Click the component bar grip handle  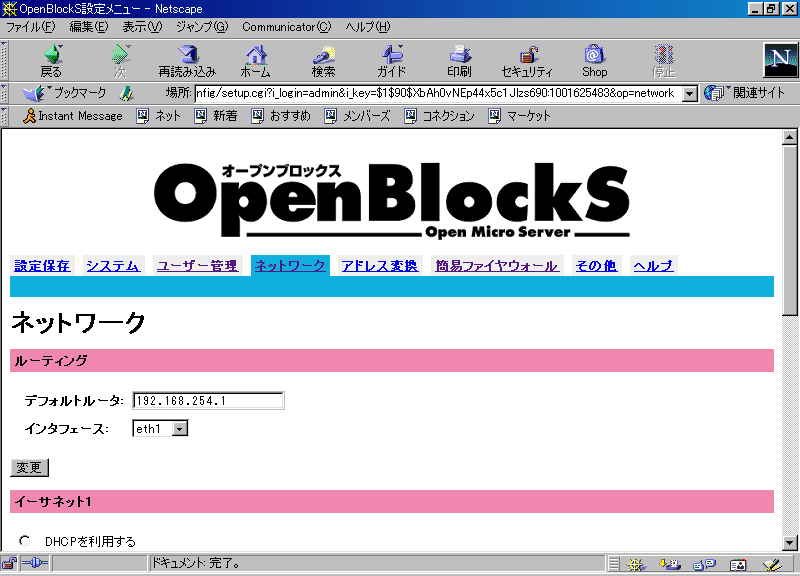pos(614,564)
